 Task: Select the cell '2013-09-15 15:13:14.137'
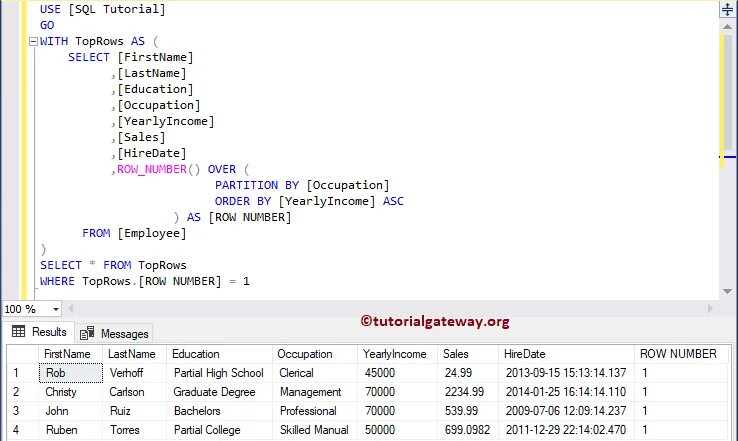point(566,373)
